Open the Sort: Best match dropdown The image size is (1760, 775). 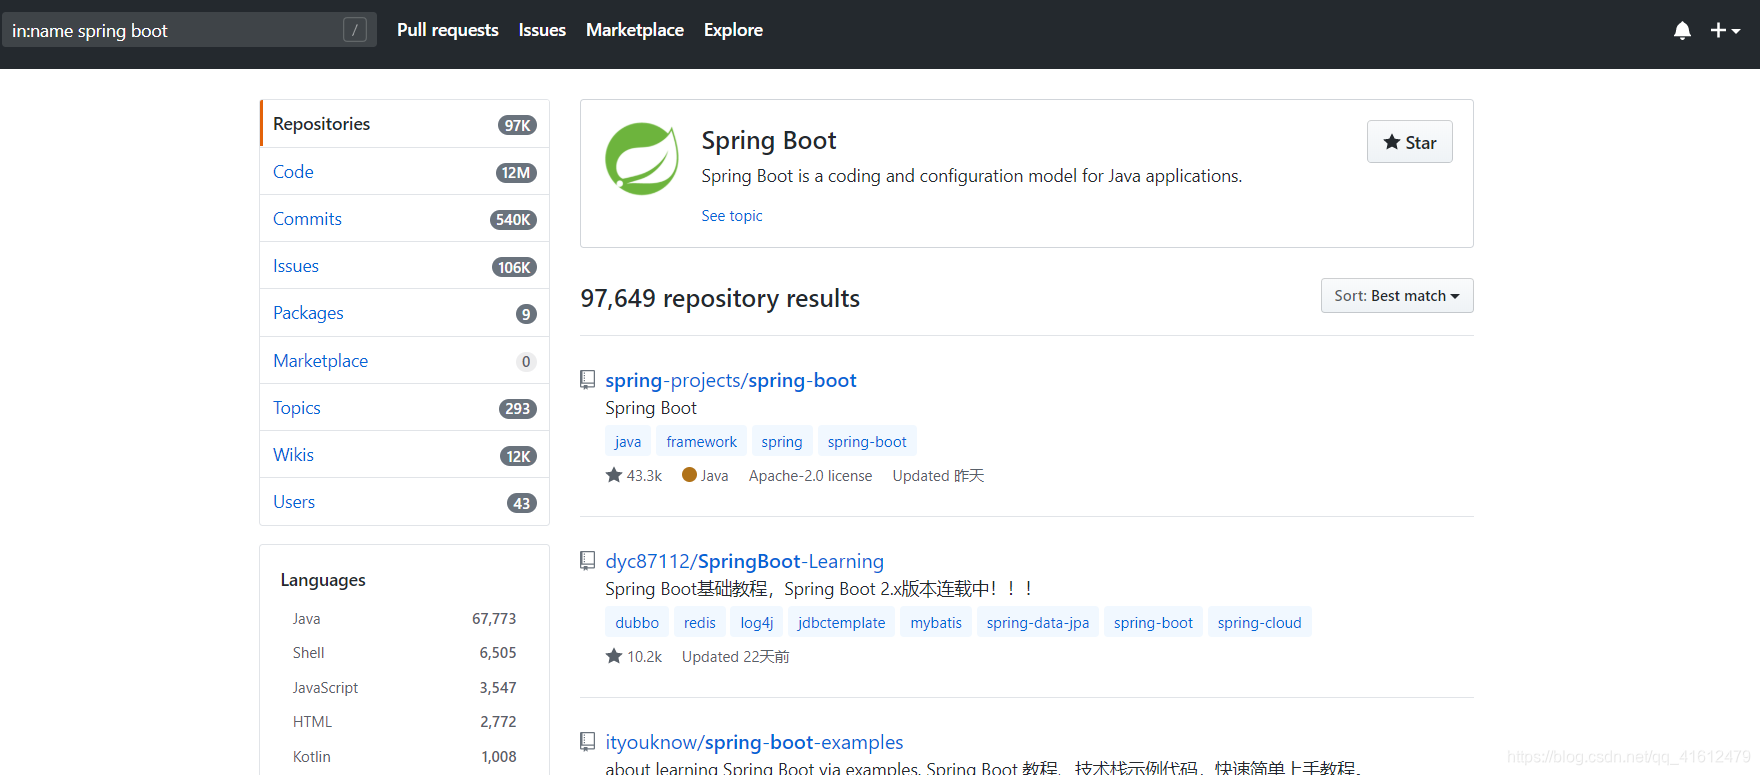pos(1396,296)
